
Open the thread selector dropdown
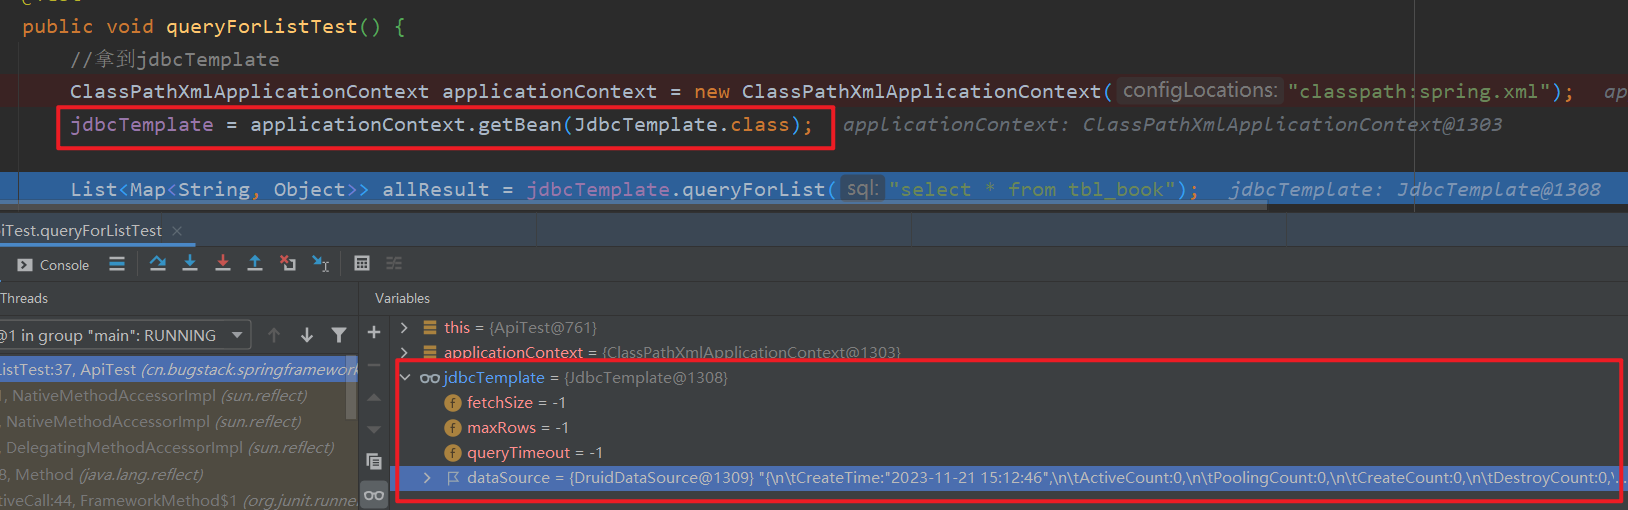tap(237, 335)
